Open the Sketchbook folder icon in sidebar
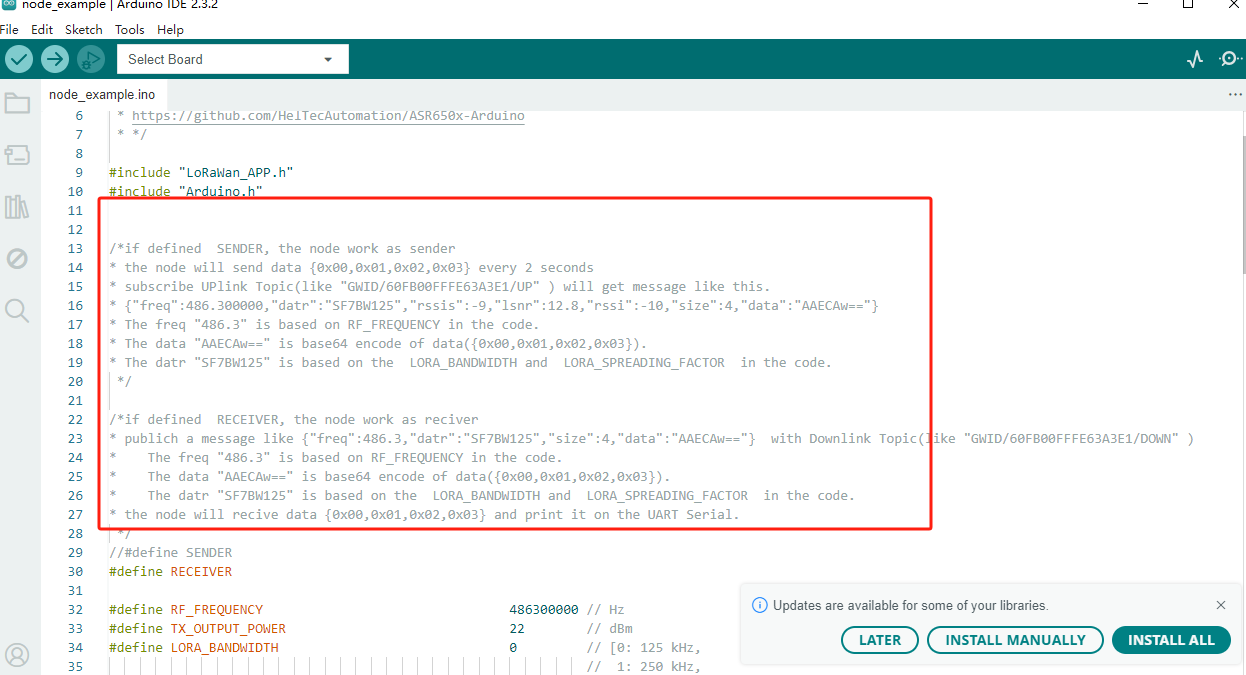The width and height of the screenshot is (1246, 675). [17, 103]
